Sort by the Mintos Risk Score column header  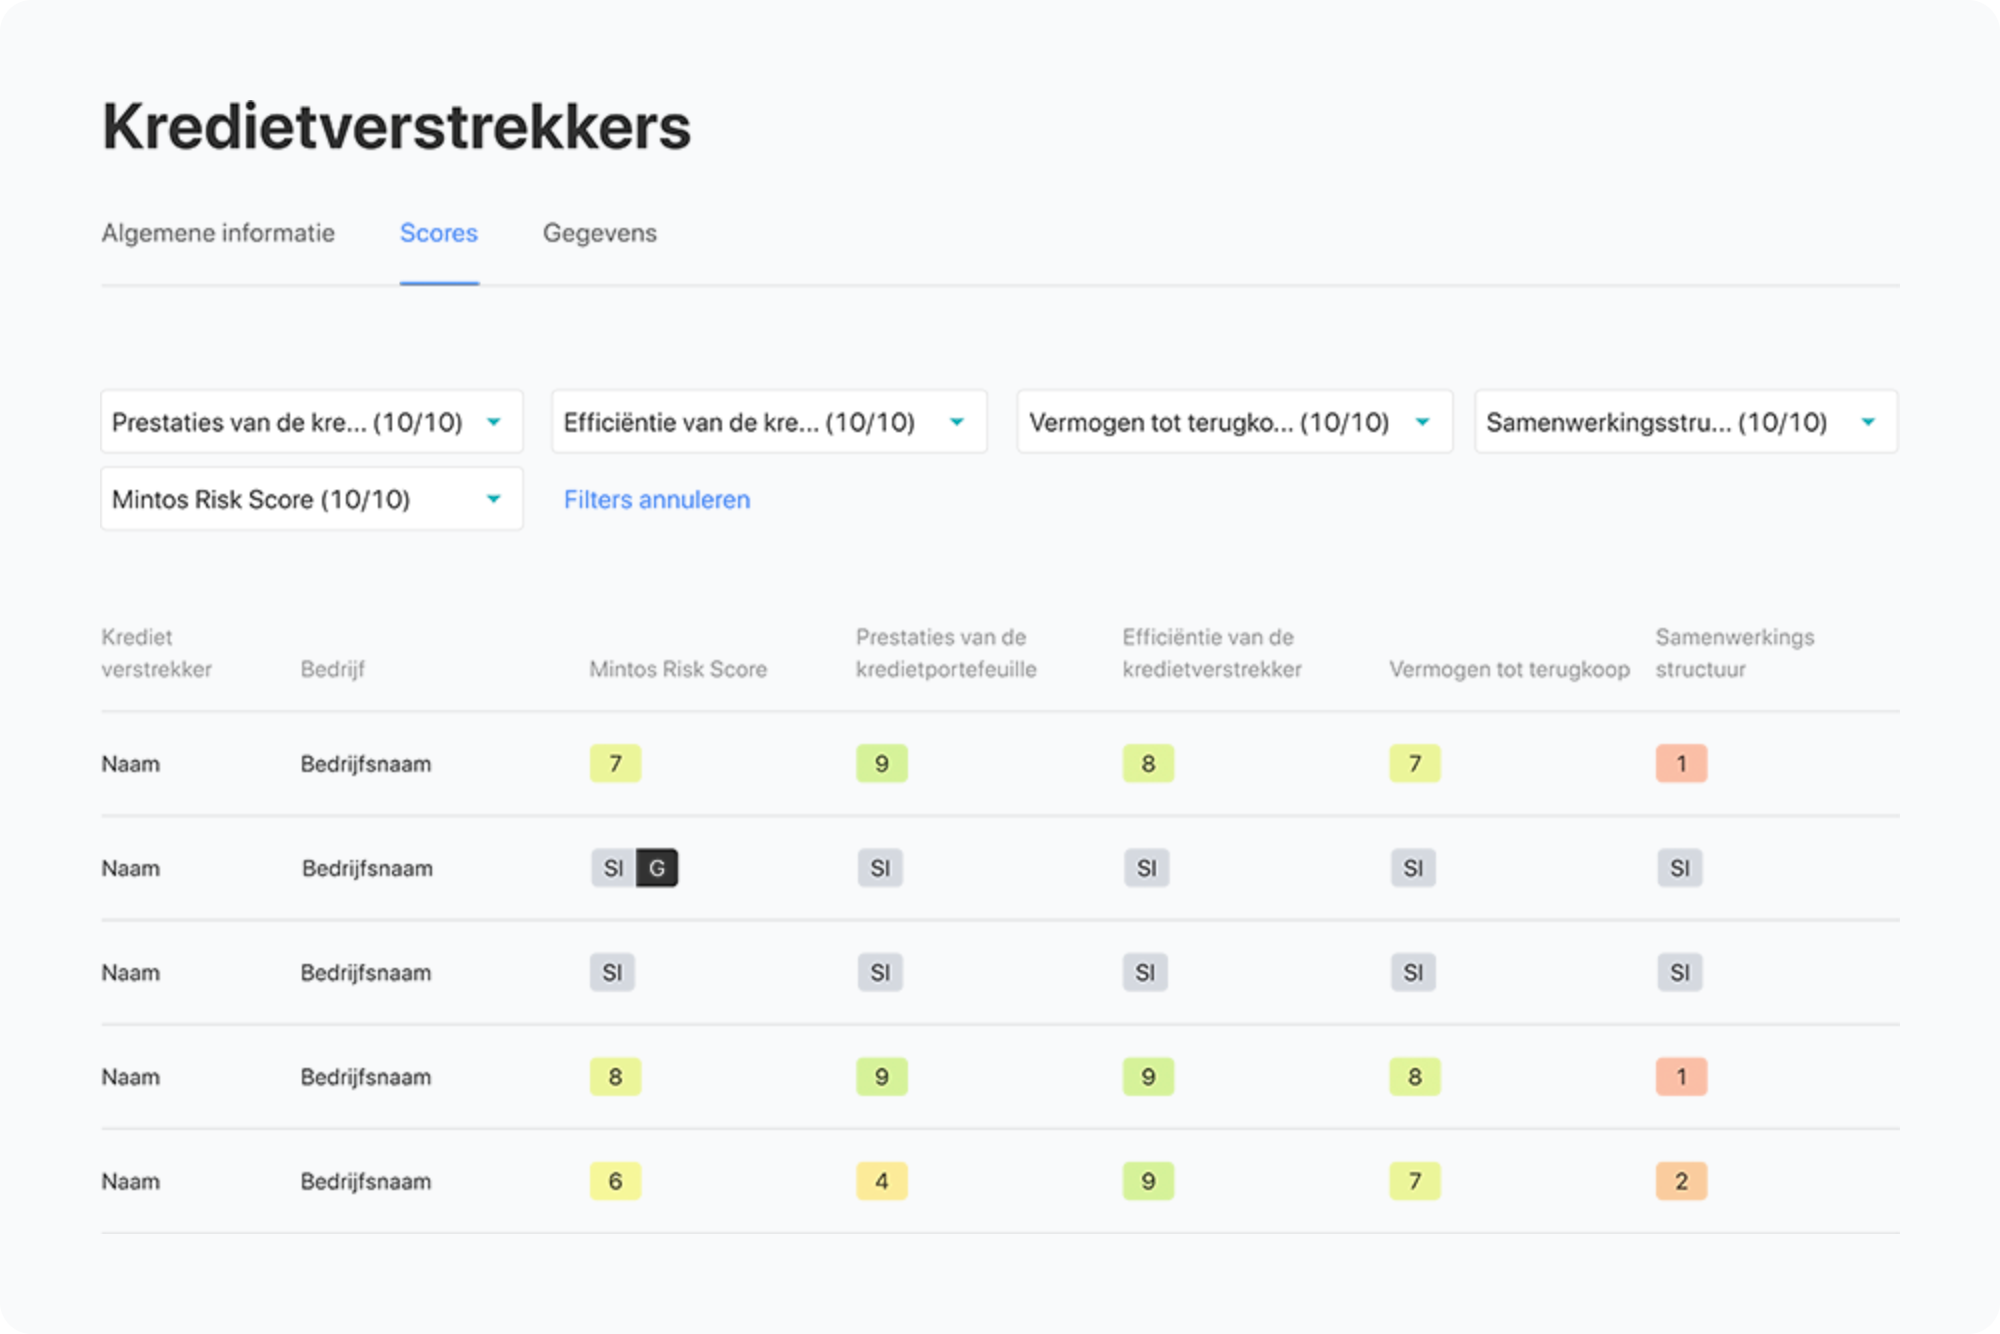pyautogui.click(x=678, y=669)
